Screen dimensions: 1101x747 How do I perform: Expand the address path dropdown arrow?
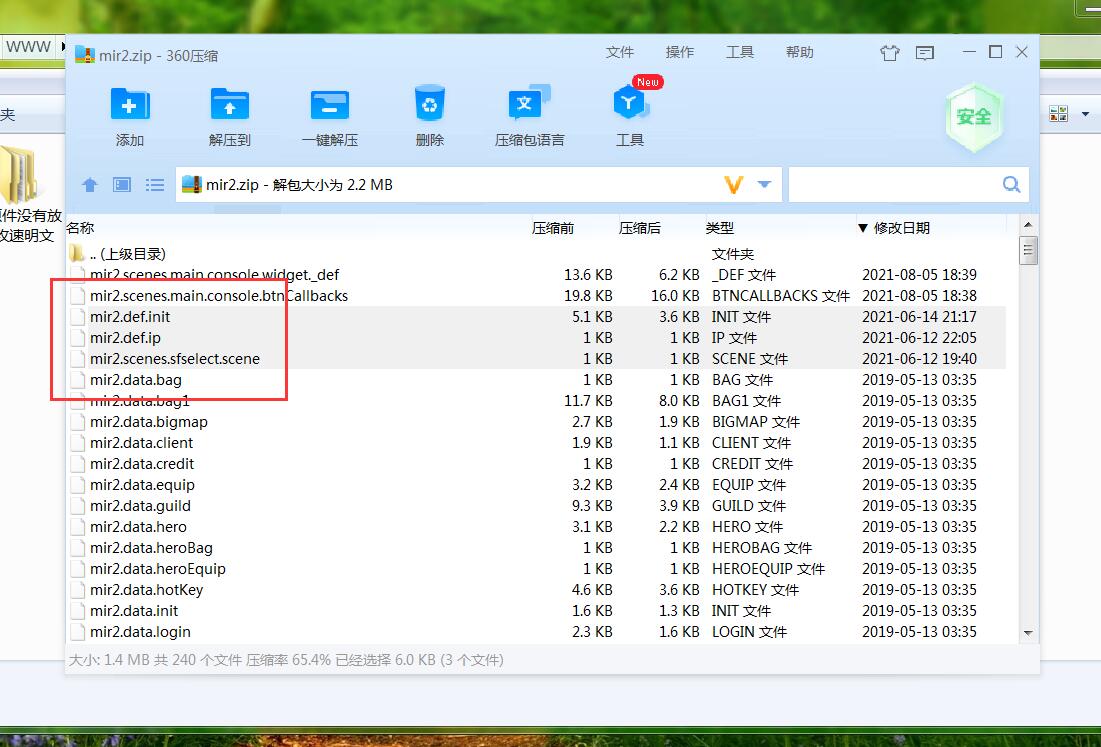[765, 185]
